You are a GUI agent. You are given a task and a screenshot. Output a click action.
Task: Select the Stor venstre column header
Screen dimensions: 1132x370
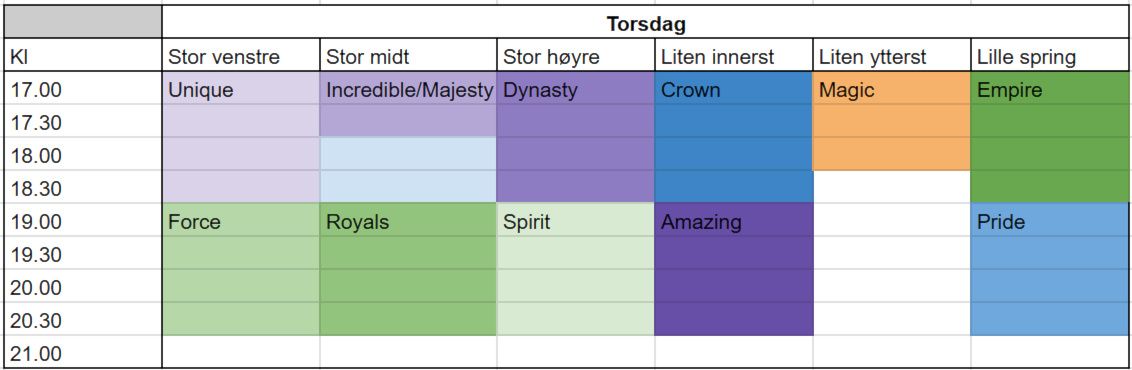[x=241, y=56]
